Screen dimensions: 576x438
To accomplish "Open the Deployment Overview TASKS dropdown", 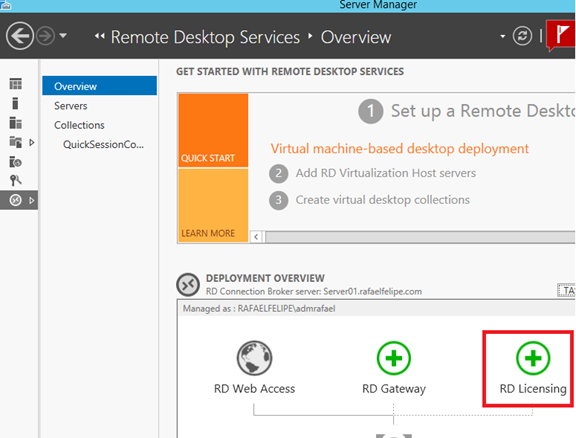I will tap(566, 290).
